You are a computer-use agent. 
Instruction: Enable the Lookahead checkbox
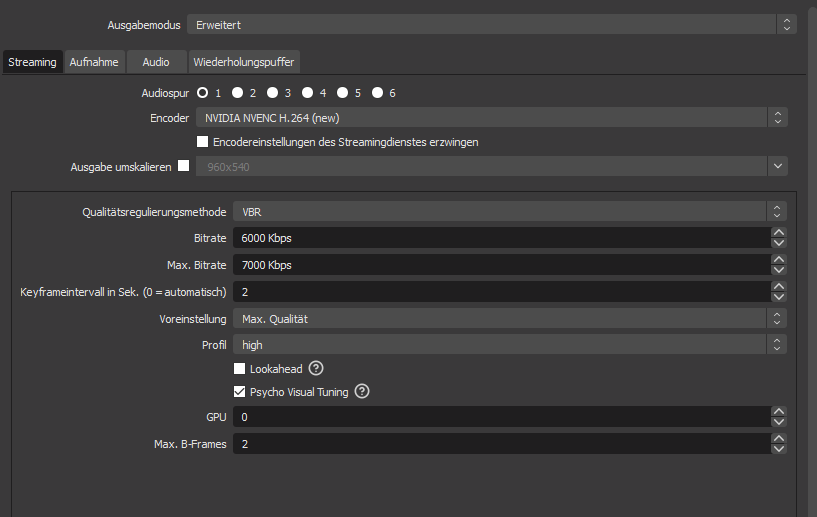tap(239, 368)
